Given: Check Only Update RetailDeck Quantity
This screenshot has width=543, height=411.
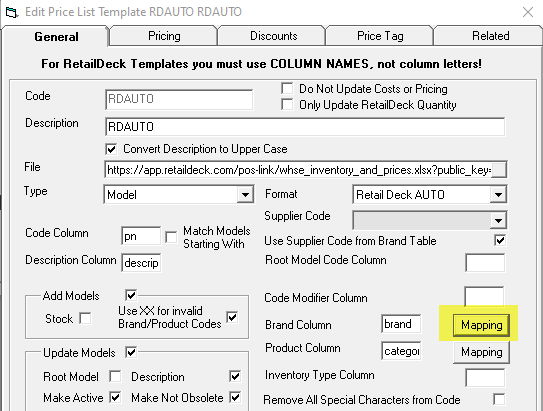Looking at the screenshot, I should pos(287,105).
